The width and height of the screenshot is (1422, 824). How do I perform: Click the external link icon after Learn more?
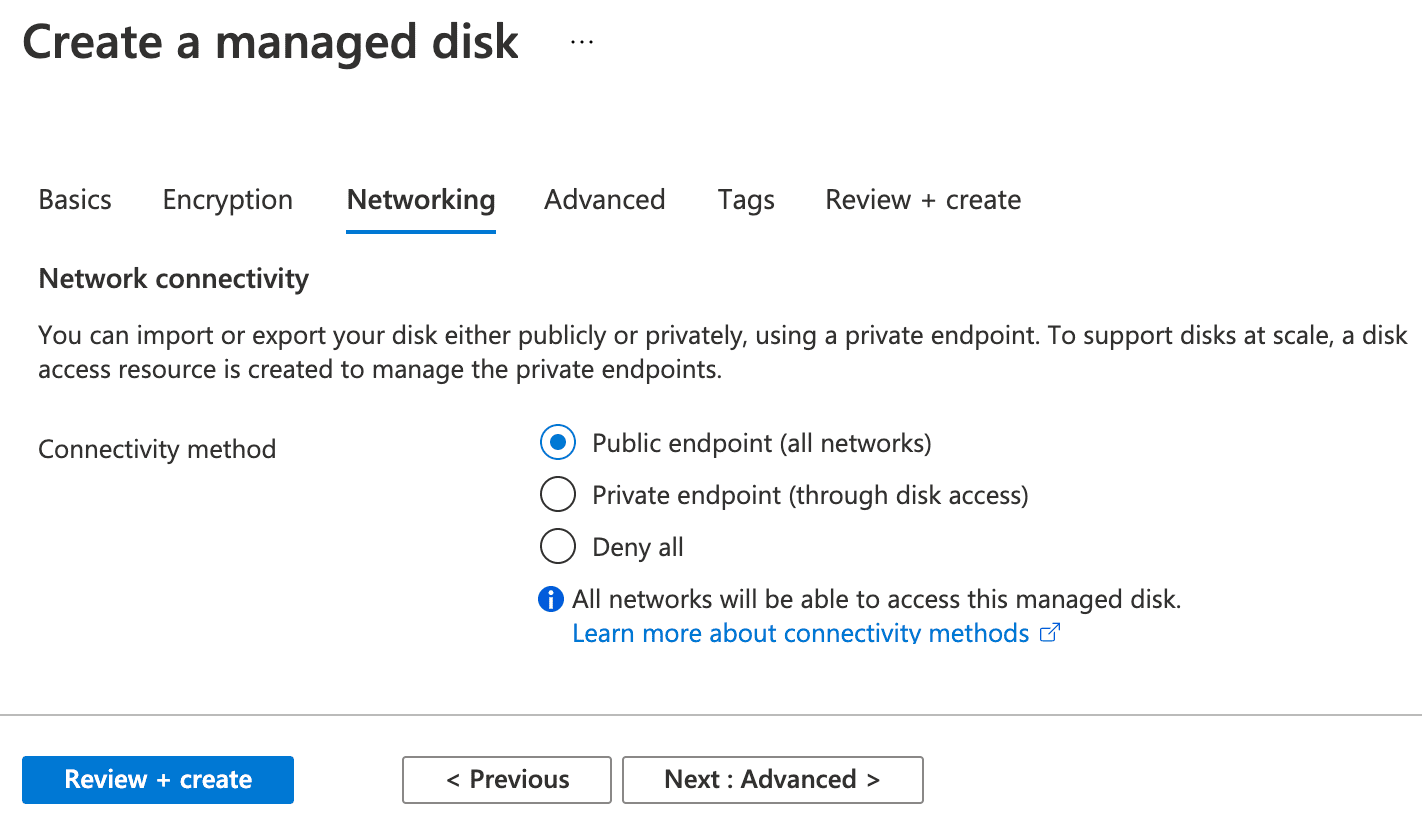coord(1049,632)
